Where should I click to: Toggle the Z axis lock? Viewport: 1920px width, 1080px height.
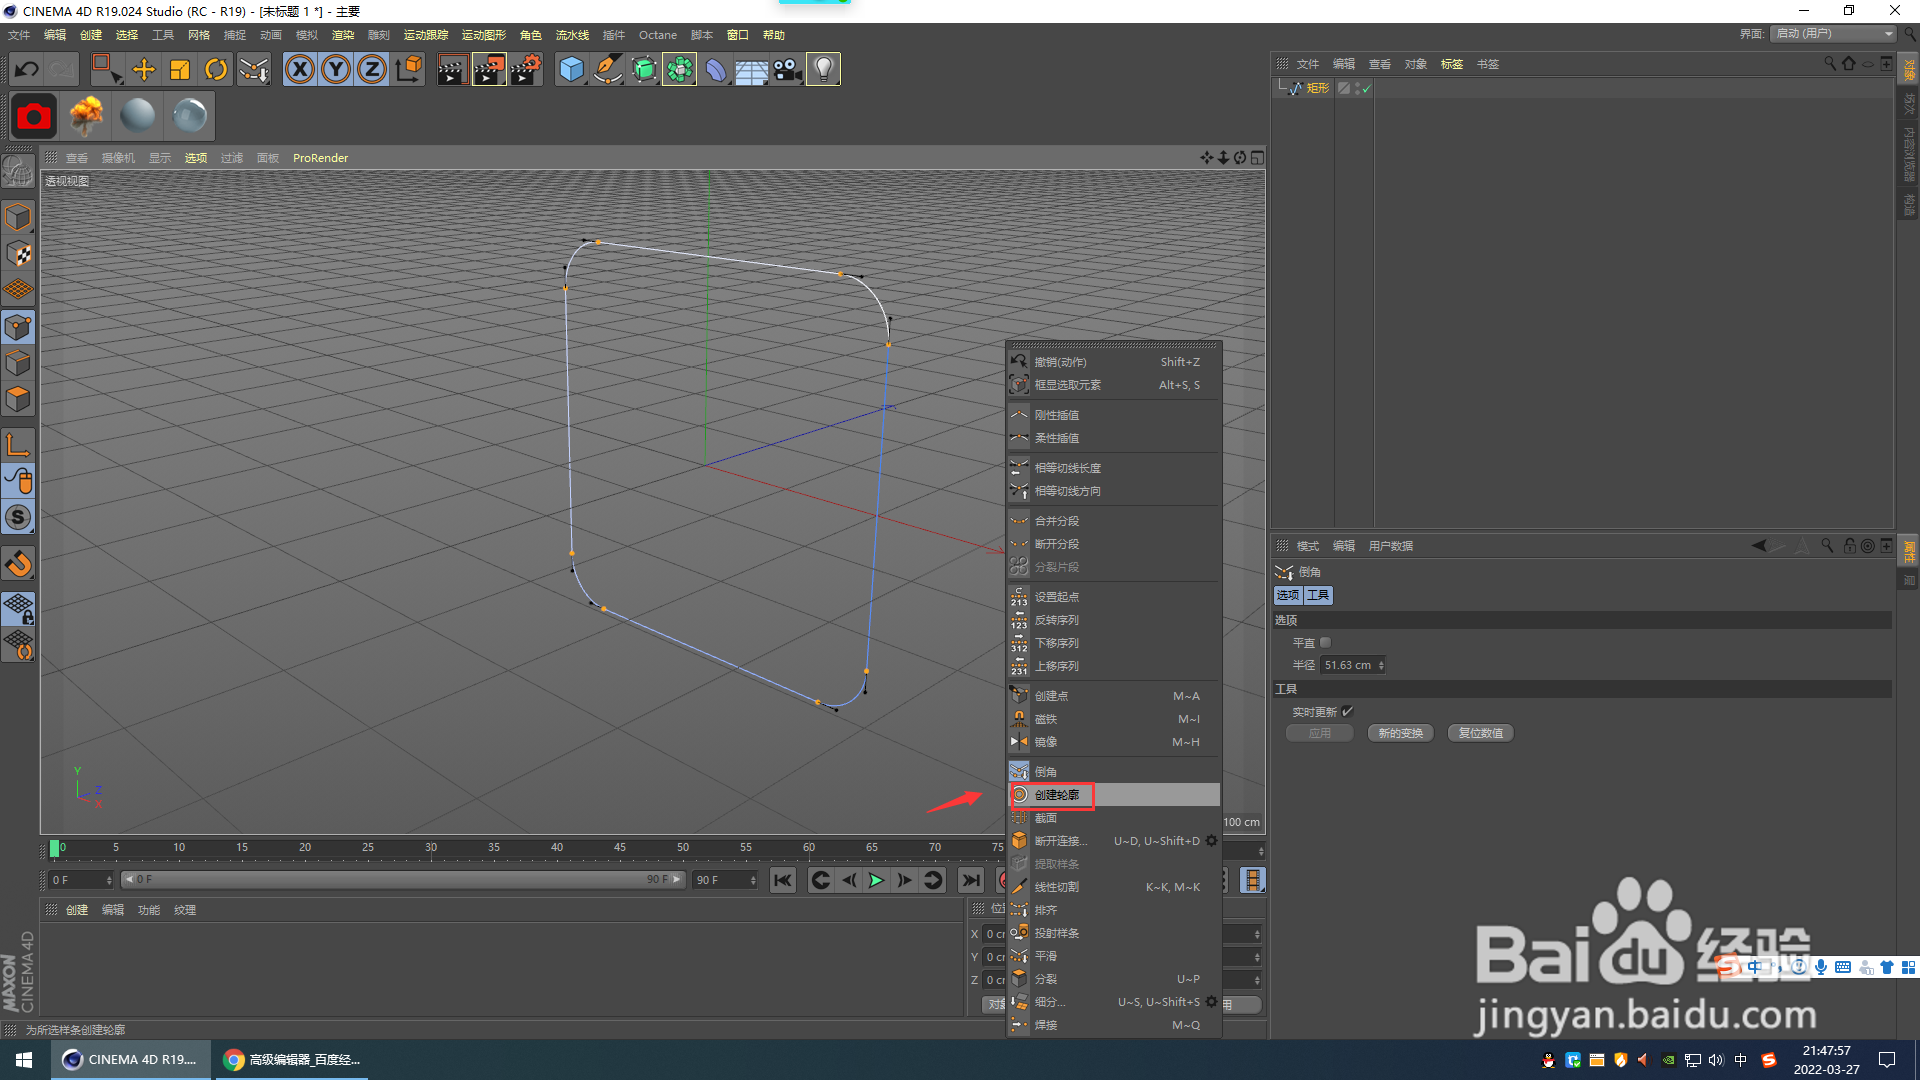pyautogui.click(x=372, y=69)
